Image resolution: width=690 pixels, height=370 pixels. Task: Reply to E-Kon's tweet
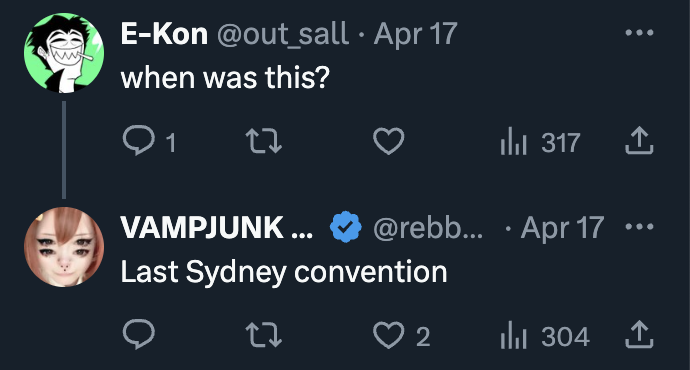149,141
